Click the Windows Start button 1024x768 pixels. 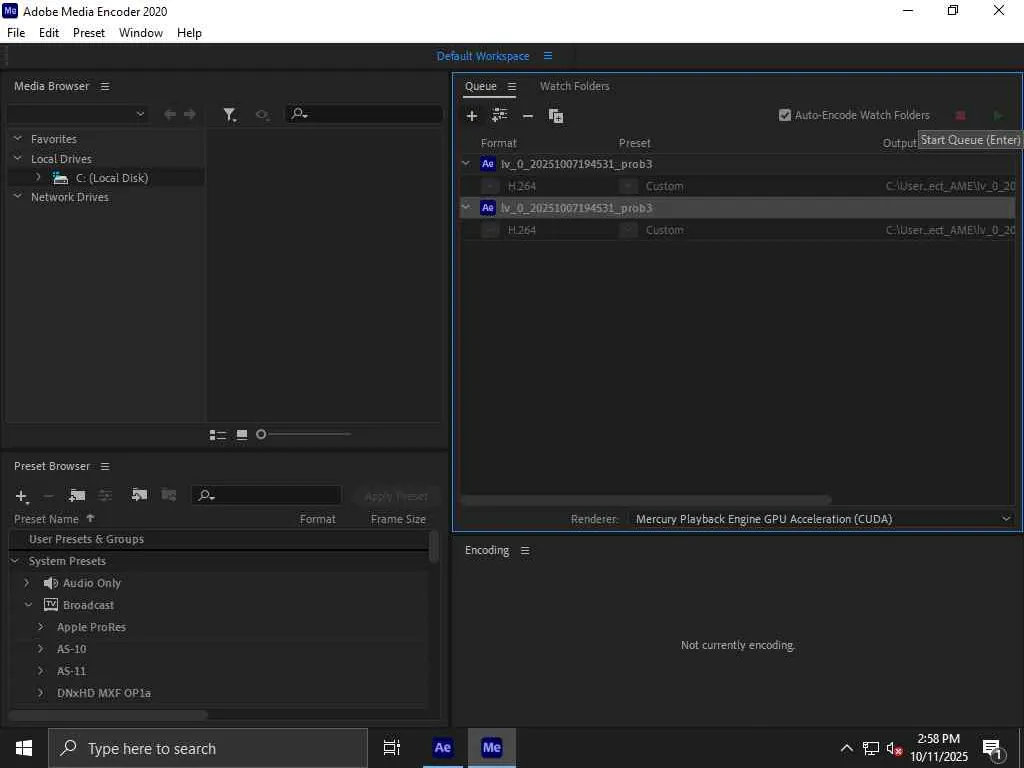coord(24,748)
